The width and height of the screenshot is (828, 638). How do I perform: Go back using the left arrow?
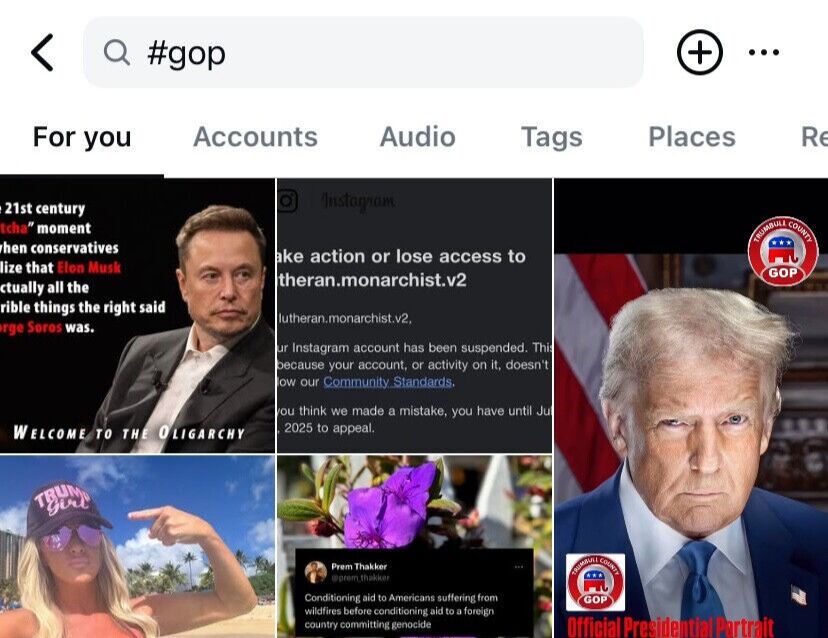pyautogui.click(x=42, y=53)
